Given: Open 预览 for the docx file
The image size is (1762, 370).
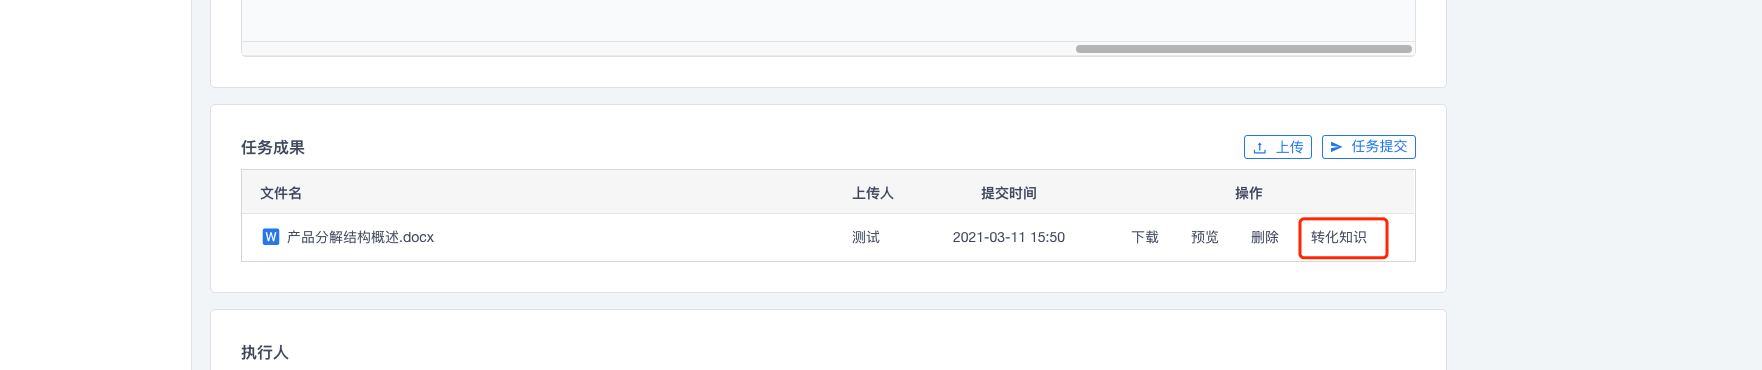Looking at the screenshot, I should coord(1205,237).
